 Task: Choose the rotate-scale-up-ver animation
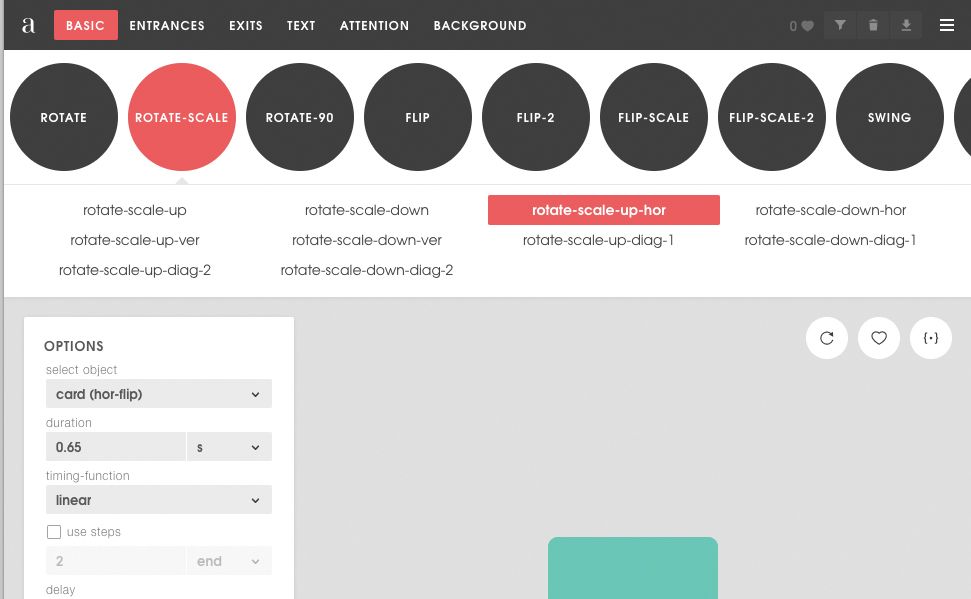pos(135,240)
